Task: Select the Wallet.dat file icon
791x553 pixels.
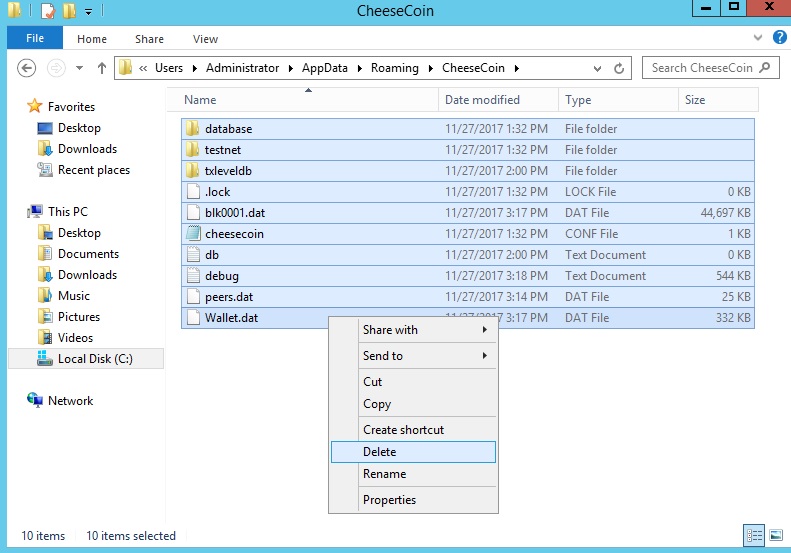Action: coord(193,317)
